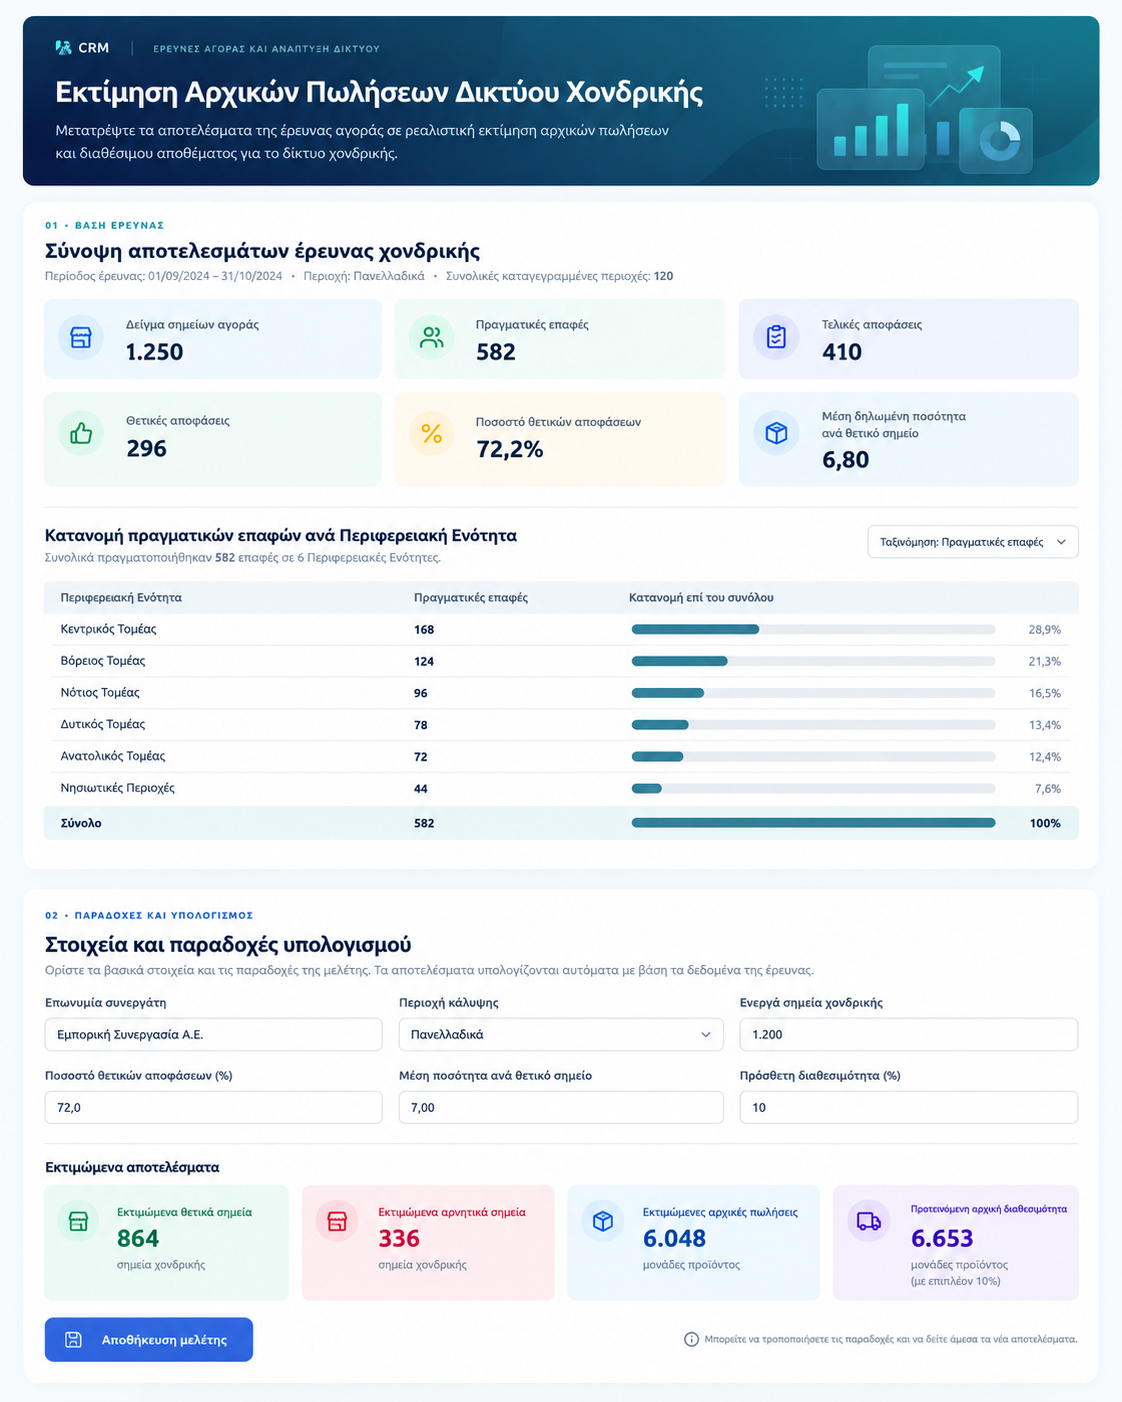The image size is (1122, 1402).
Task: Click the Σύνολο total distribution bar
Action: (813, 823)
